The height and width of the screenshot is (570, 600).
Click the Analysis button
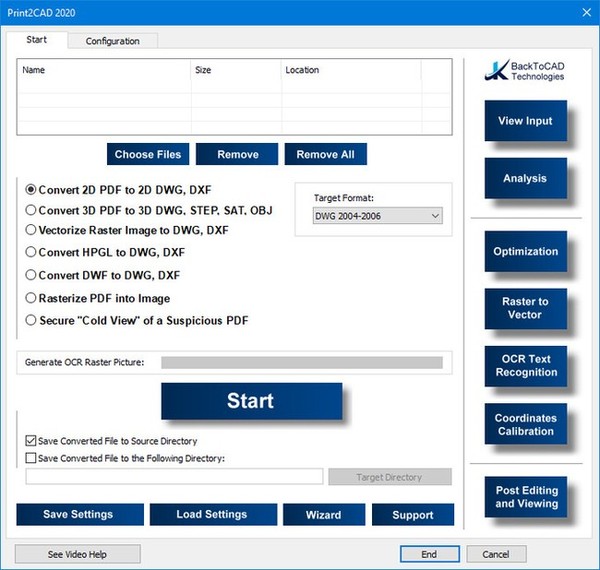tap(525, 178)
